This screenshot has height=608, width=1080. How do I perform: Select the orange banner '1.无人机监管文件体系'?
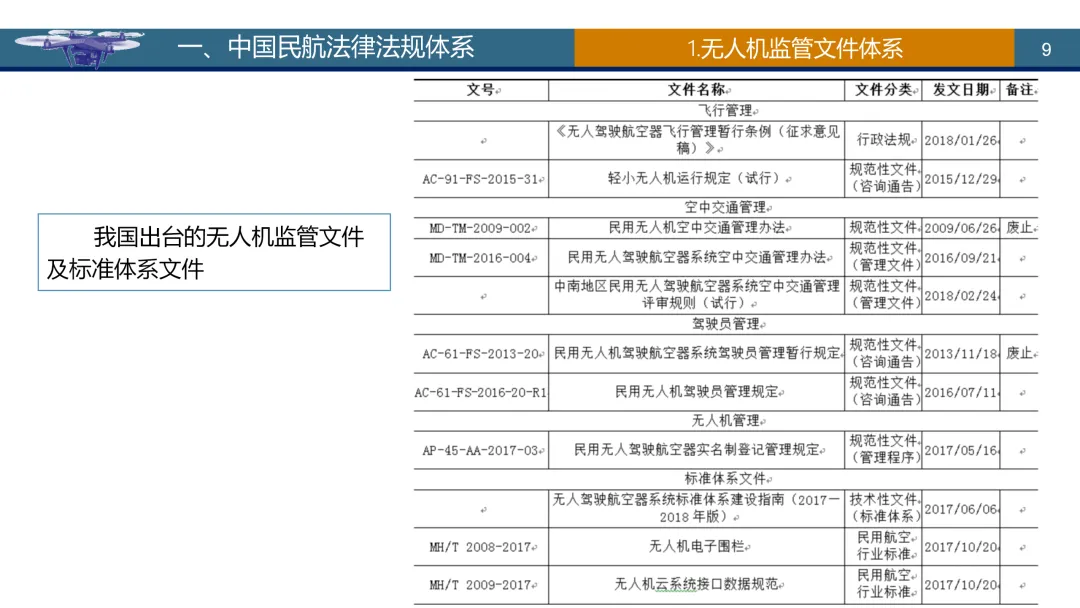794,48
